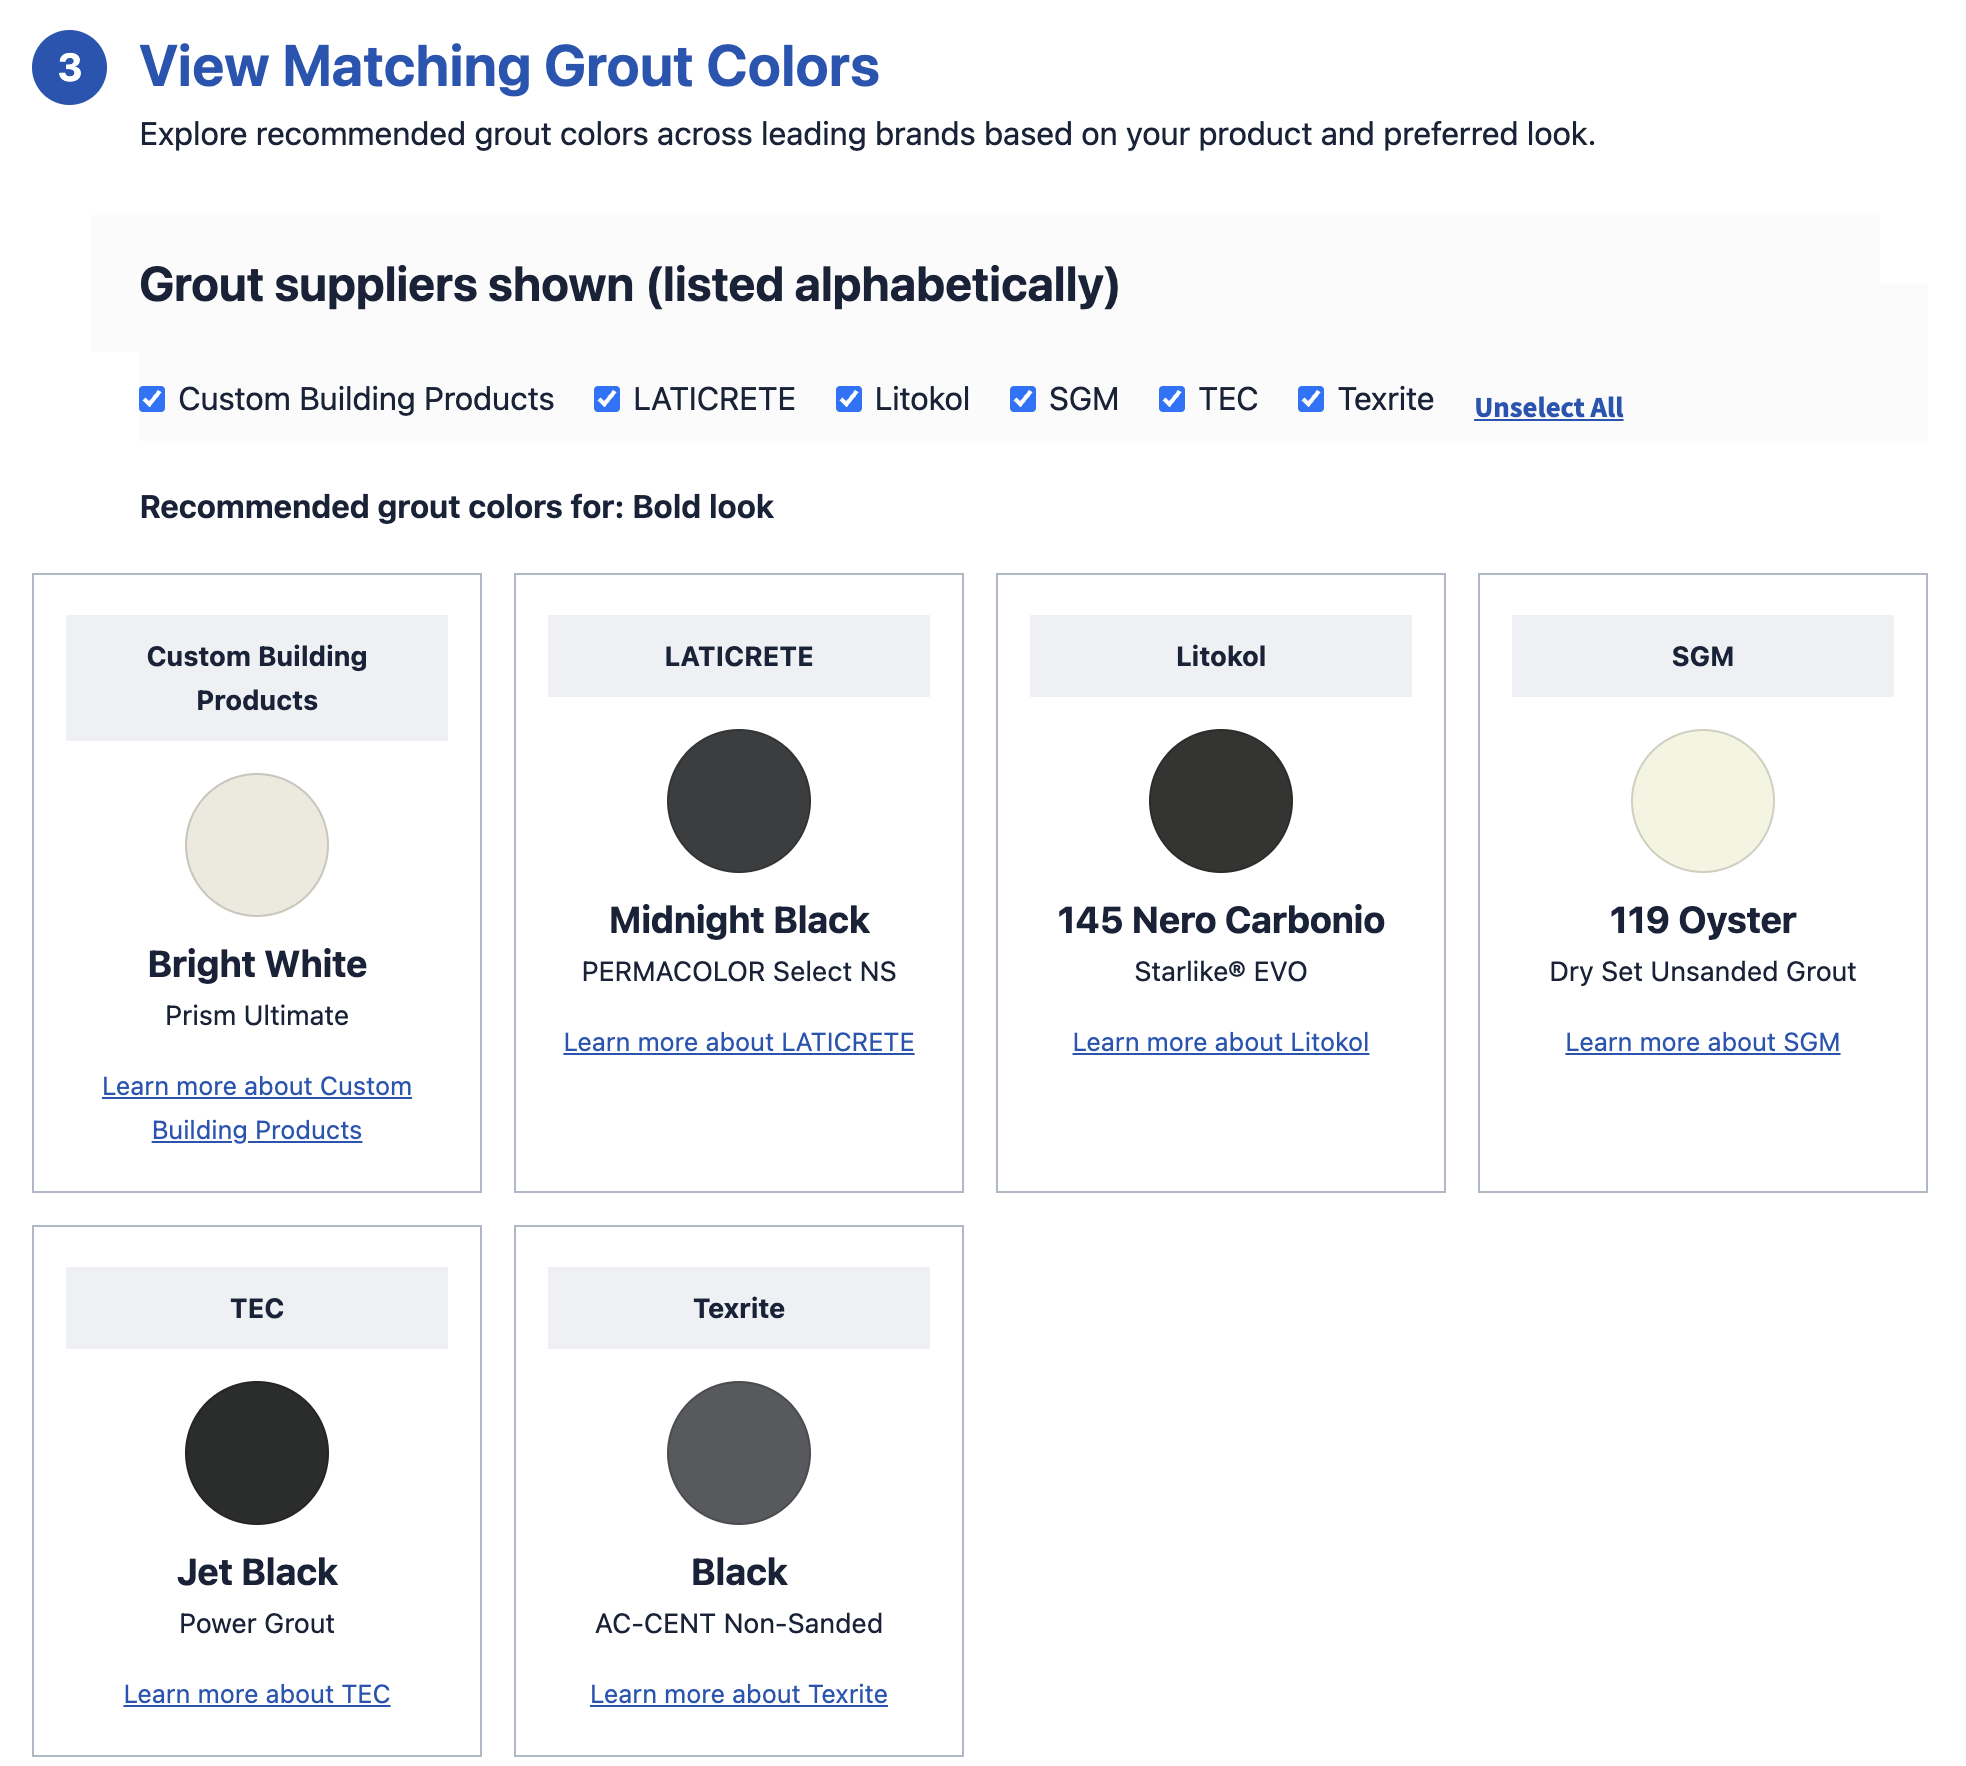Screen dimensions: 1966x1766
Task: Click the Recommended grout colors Bold look text
Action: tap(456, 507)
